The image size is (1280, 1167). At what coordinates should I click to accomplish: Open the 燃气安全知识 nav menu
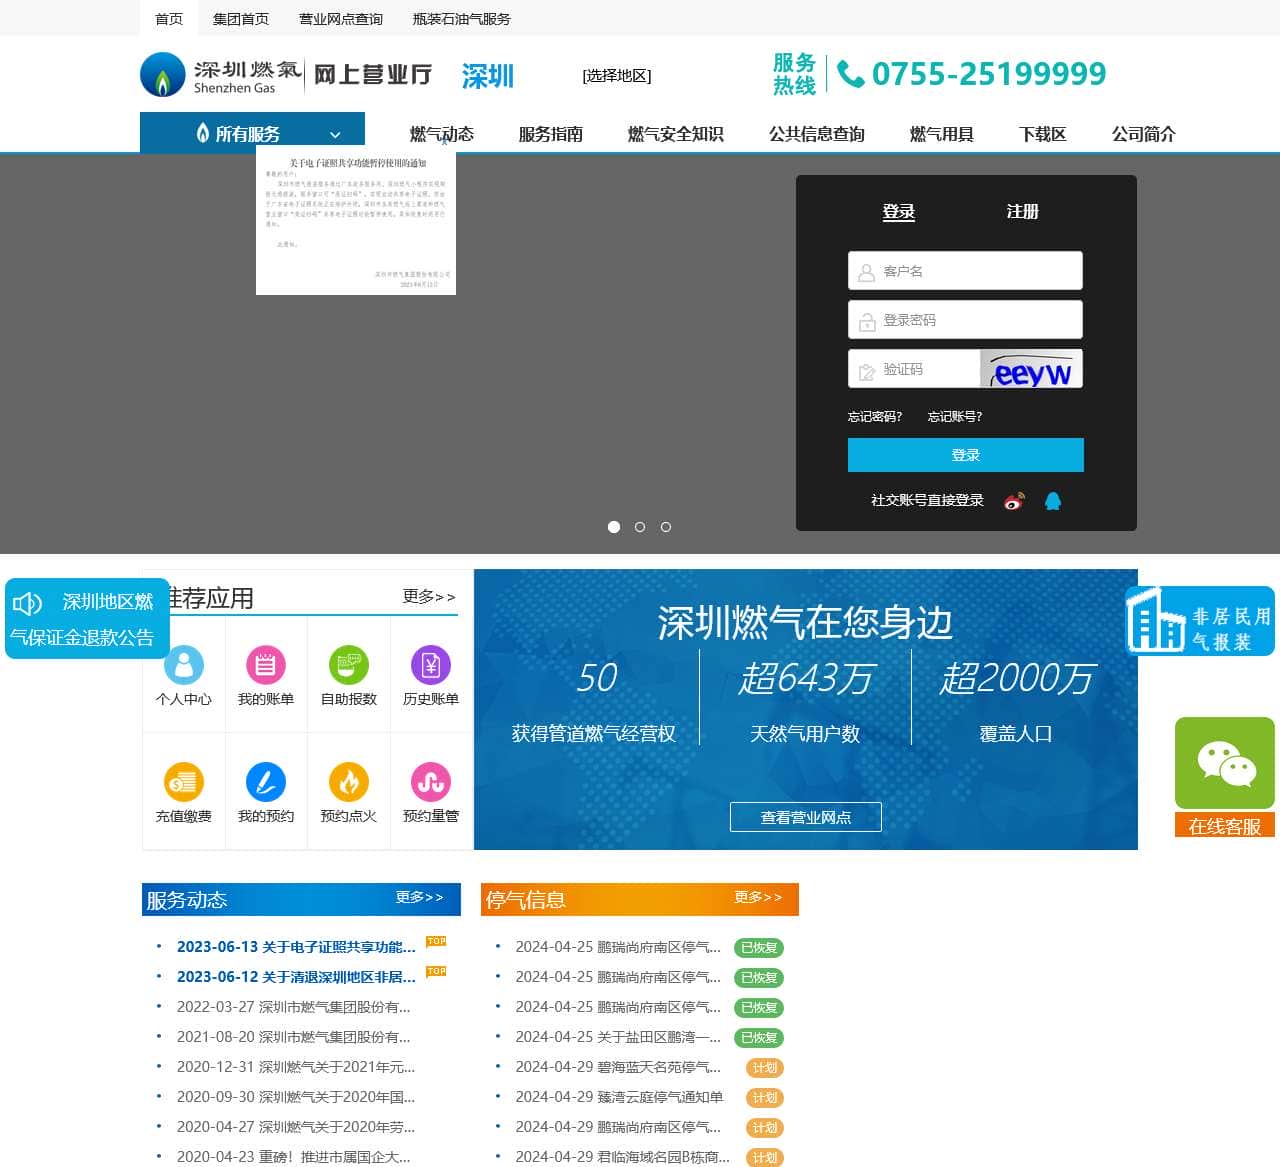676,134
